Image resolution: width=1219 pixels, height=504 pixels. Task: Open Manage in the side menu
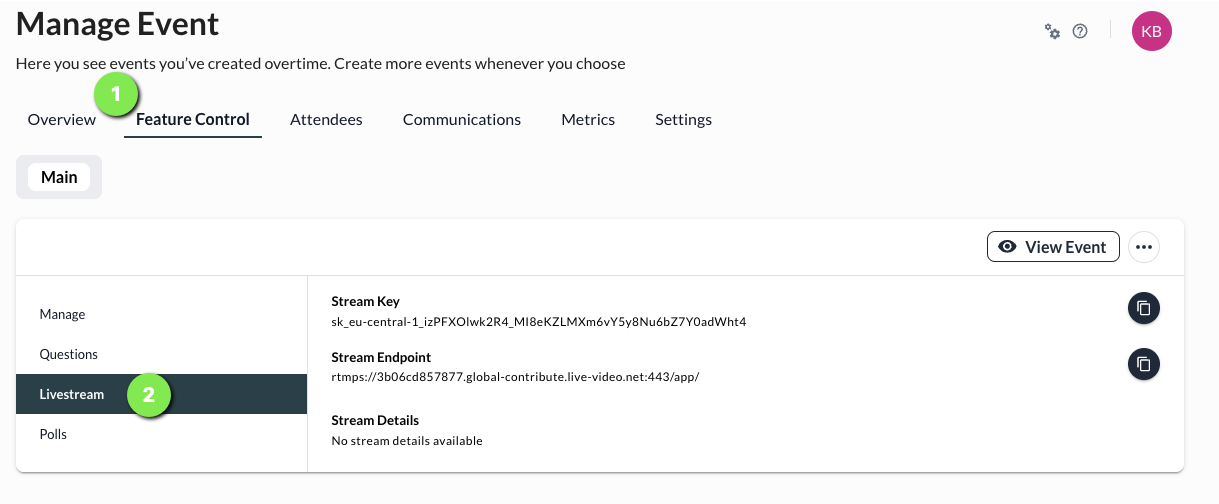click(x=62, y=314)
